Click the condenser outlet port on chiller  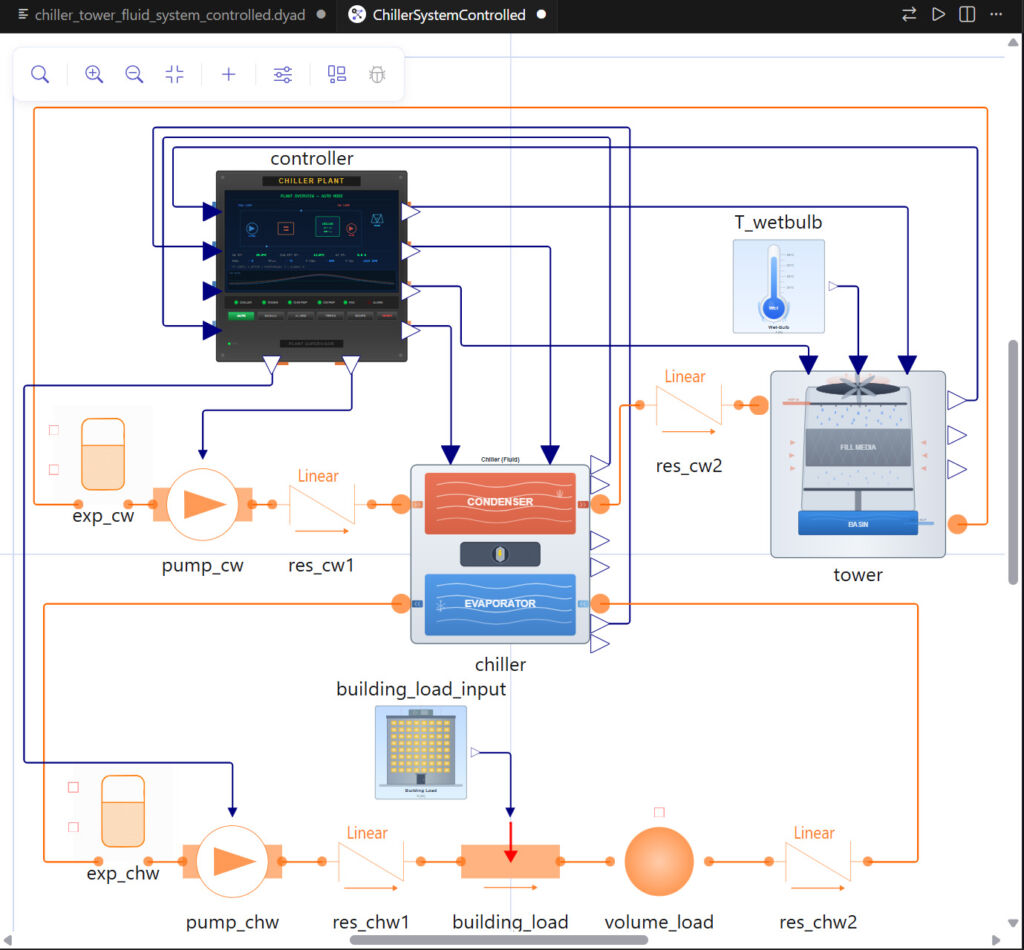coord(600,504)
